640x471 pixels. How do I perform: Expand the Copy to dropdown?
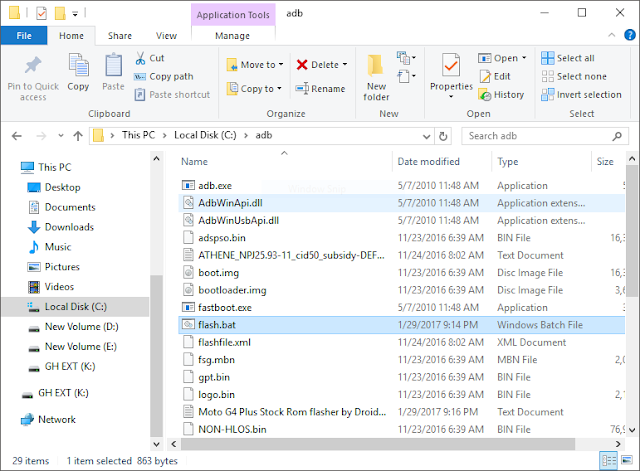click(279, 89)
